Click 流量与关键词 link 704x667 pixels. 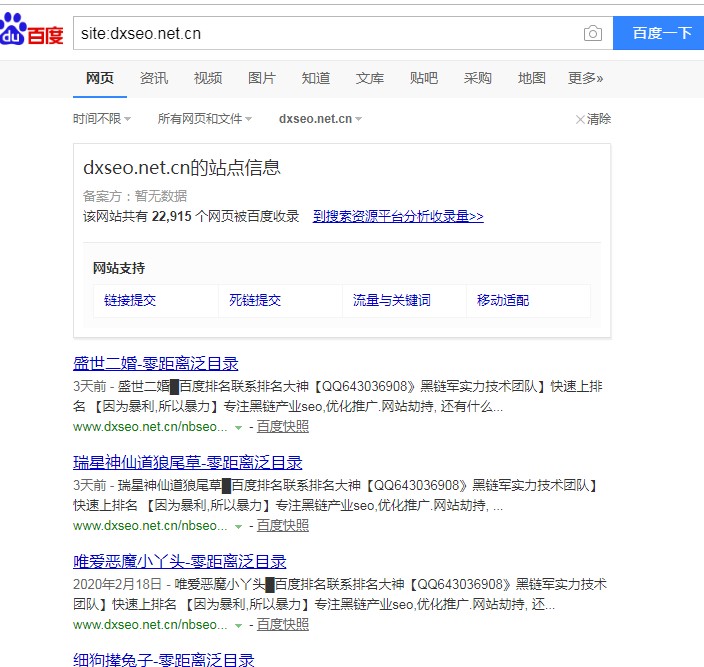click(x=391, y=300)
